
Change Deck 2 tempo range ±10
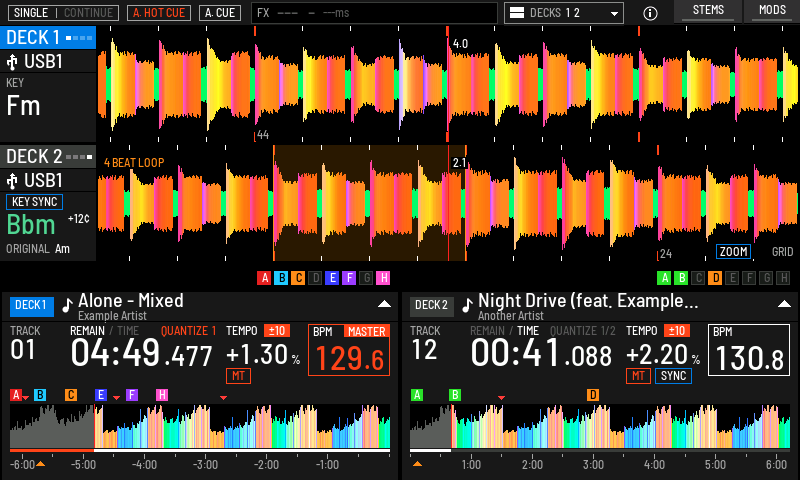[x=677, y=331]
